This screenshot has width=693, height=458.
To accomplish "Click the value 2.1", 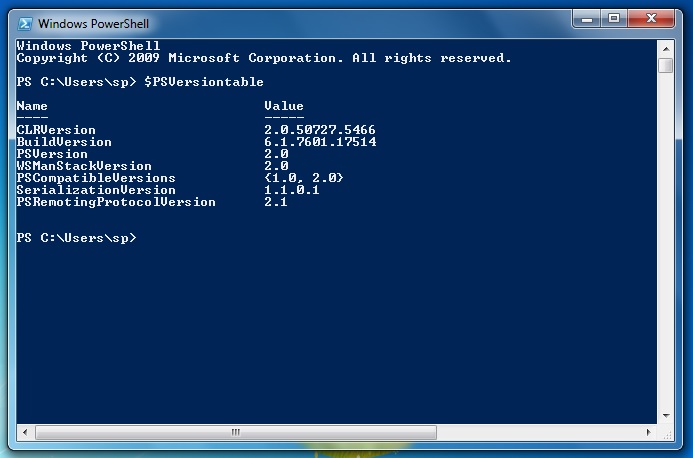I will point(276,202).
